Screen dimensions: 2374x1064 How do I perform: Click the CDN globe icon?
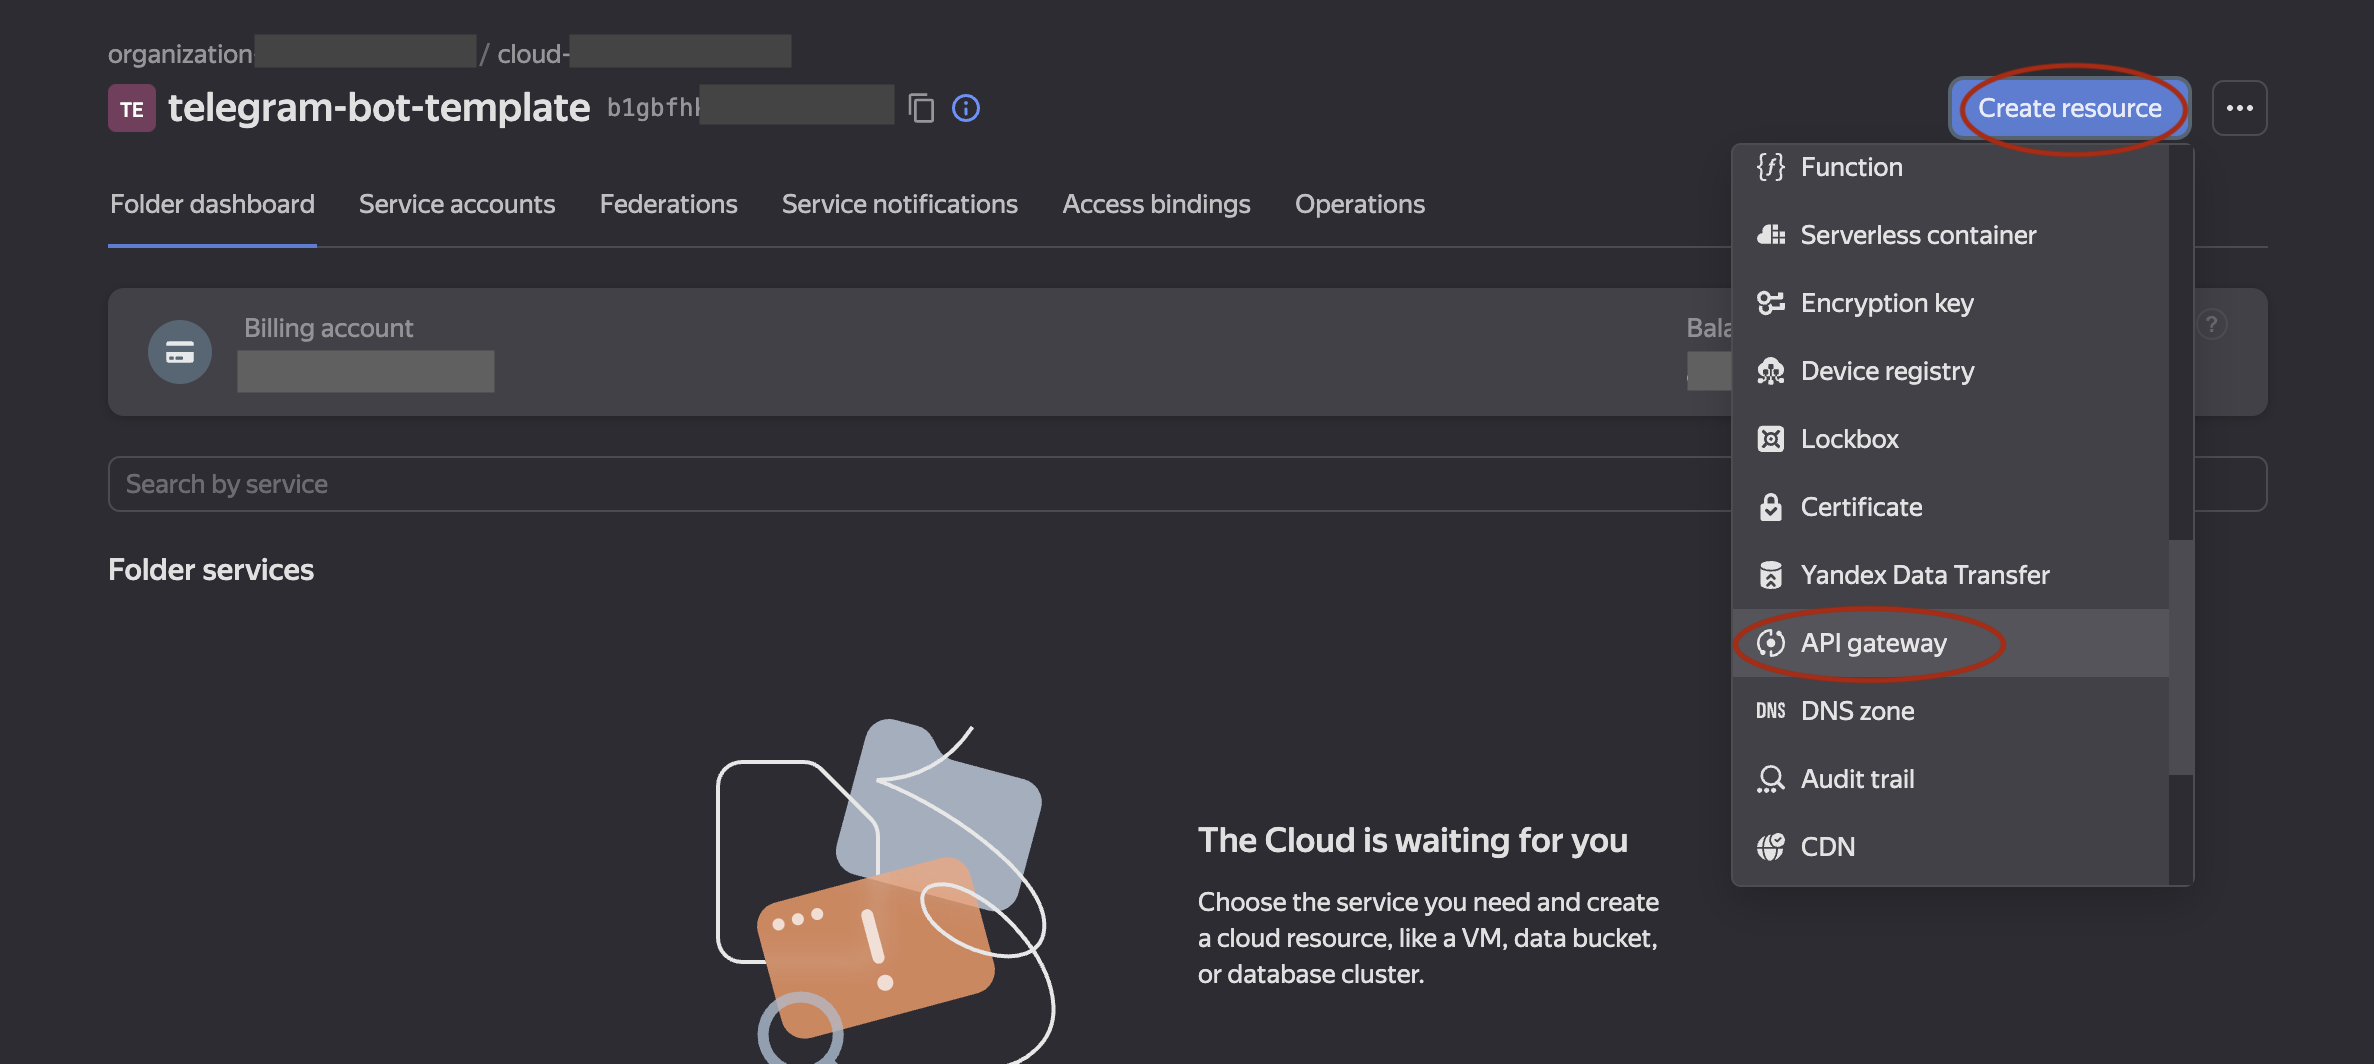pyautogui.click(x=1771, y=847)
